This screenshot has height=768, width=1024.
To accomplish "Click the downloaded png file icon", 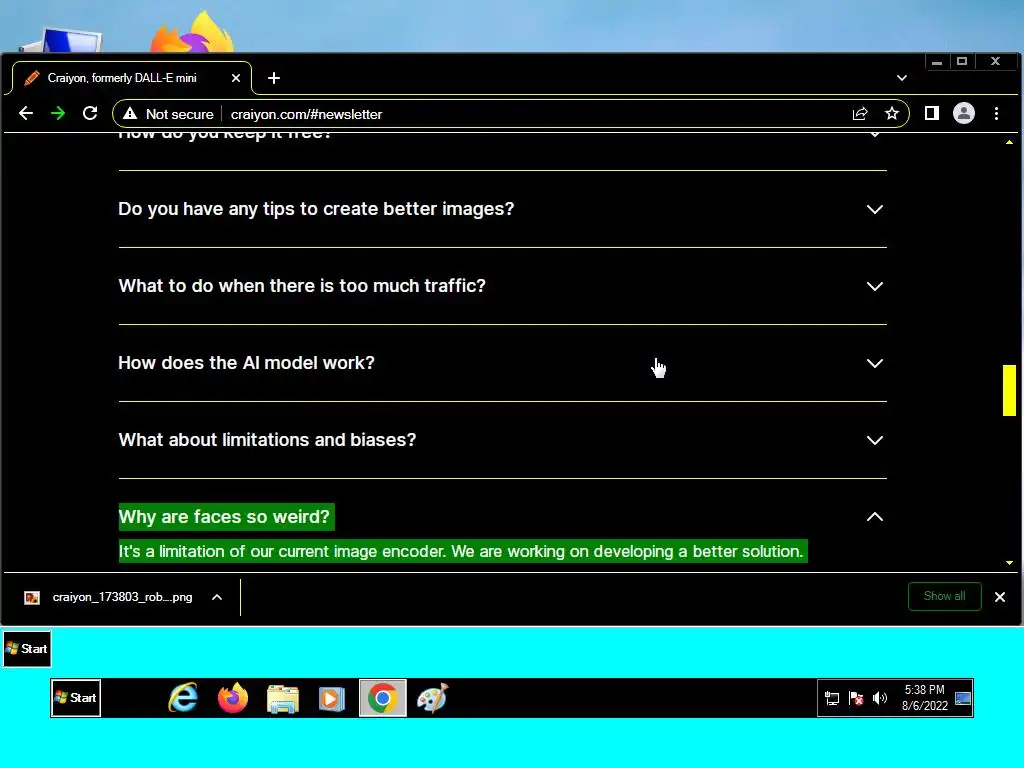I will coord(32,598).
